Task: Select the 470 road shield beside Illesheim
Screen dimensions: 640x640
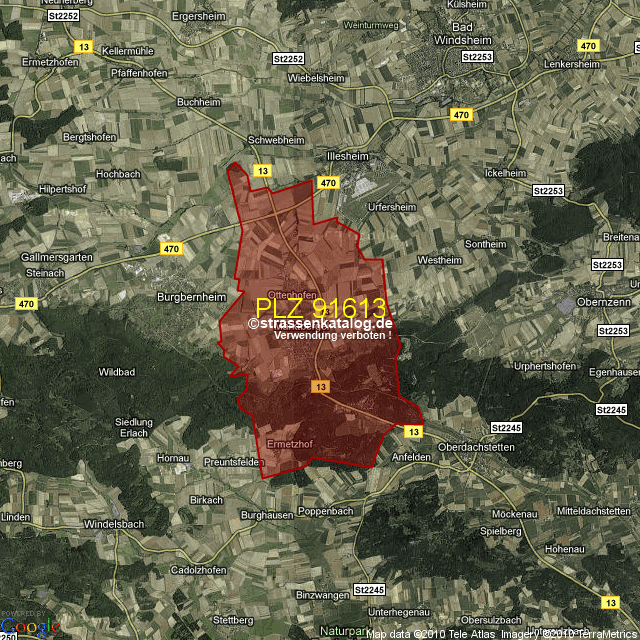Action: point(328,183)
